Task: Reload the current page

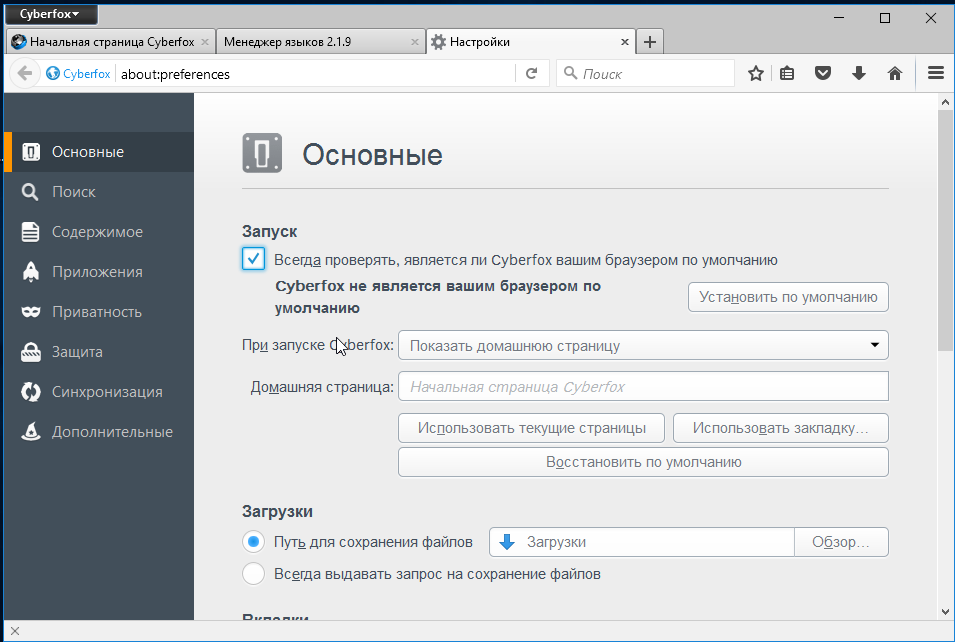Action: pos(532,74)
